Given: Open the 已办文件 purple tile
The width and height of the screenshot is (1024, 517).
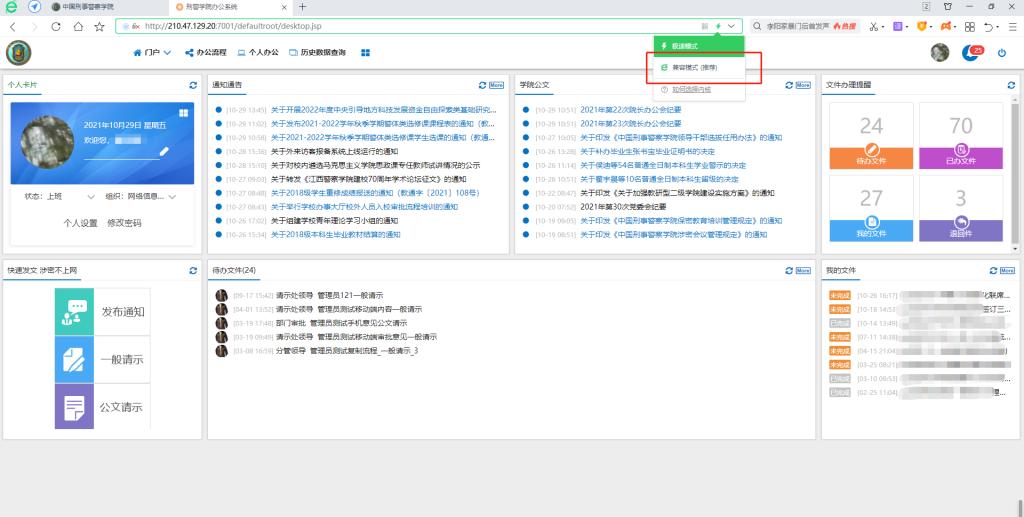Looking at the screenshot, I should point(960,136).
